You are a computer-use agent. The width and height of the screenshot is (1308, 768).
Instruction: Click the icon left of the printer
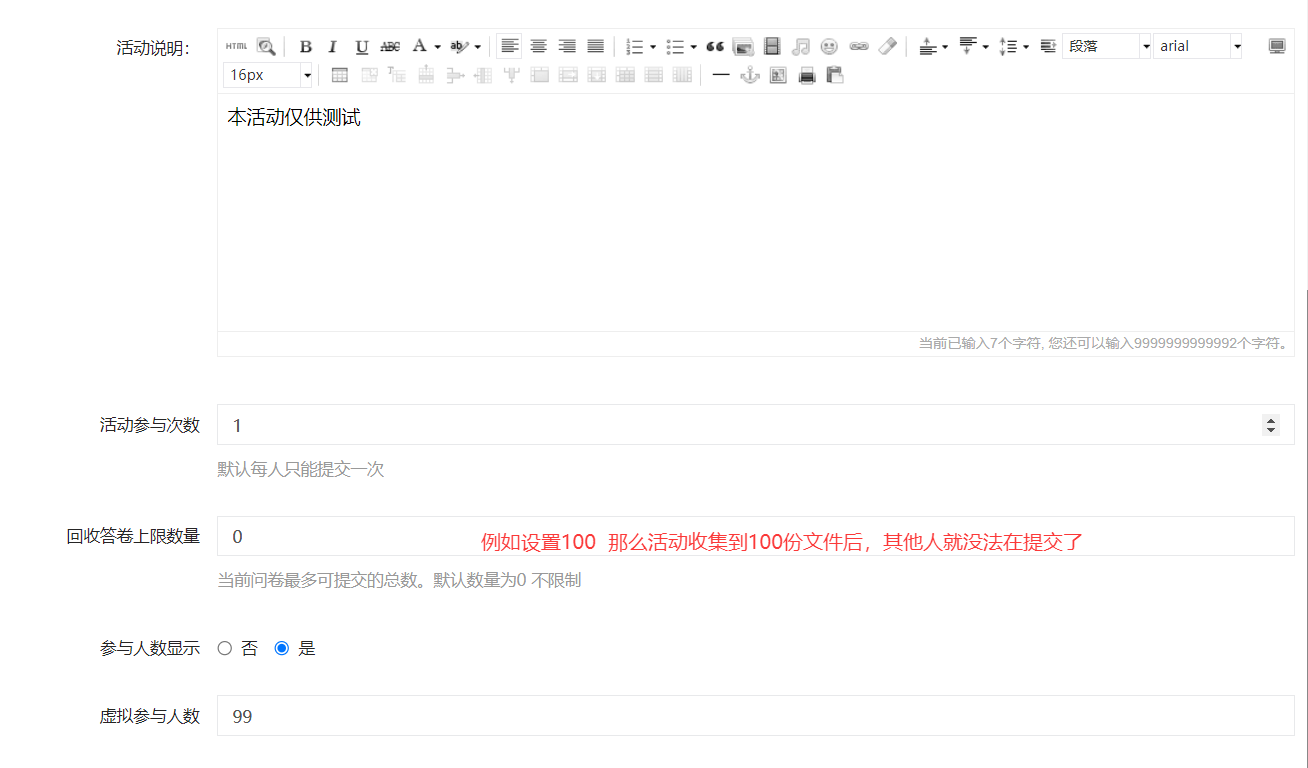click(x=778, y=75)
